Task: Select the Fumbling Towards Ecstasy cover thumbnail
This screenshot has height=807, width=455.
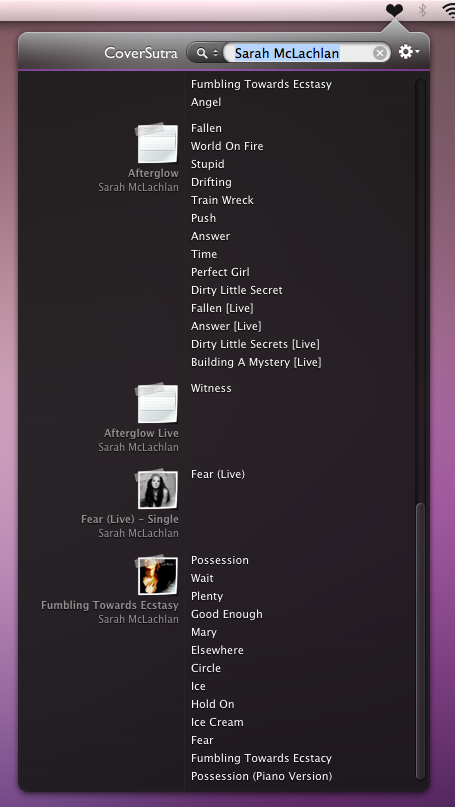Action: pyautogui.click(x=157, y=575)
